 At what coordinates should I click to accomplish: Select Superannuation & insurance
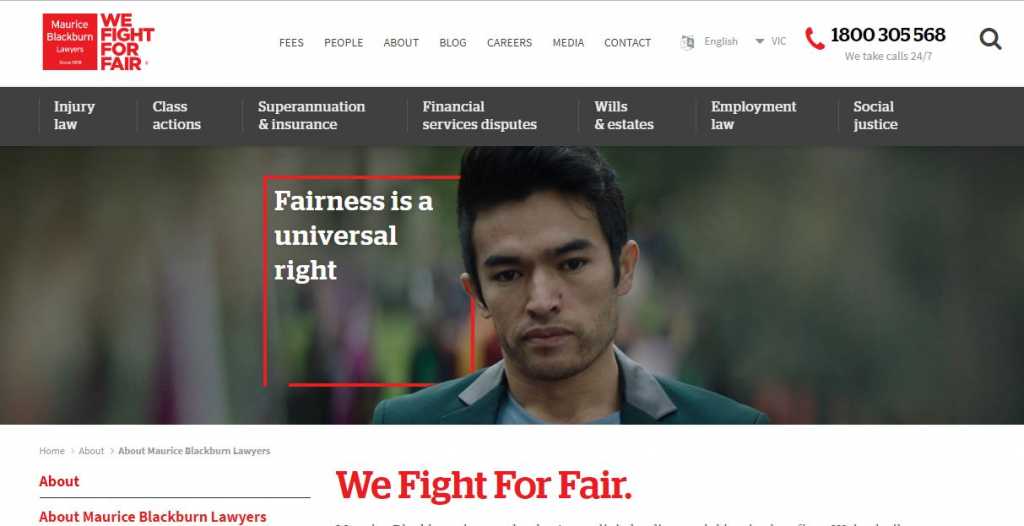tap(312, 116)
